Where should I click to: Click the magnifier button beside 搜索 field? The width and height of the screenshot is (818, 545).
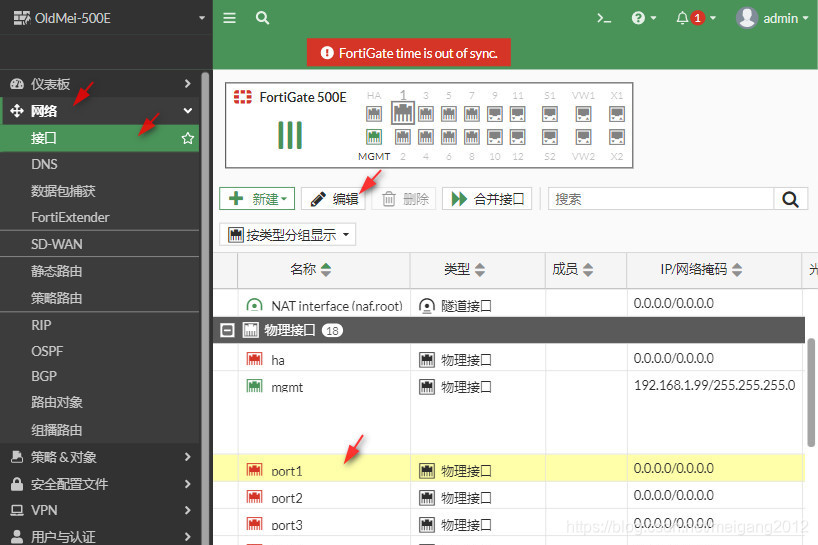790,199
